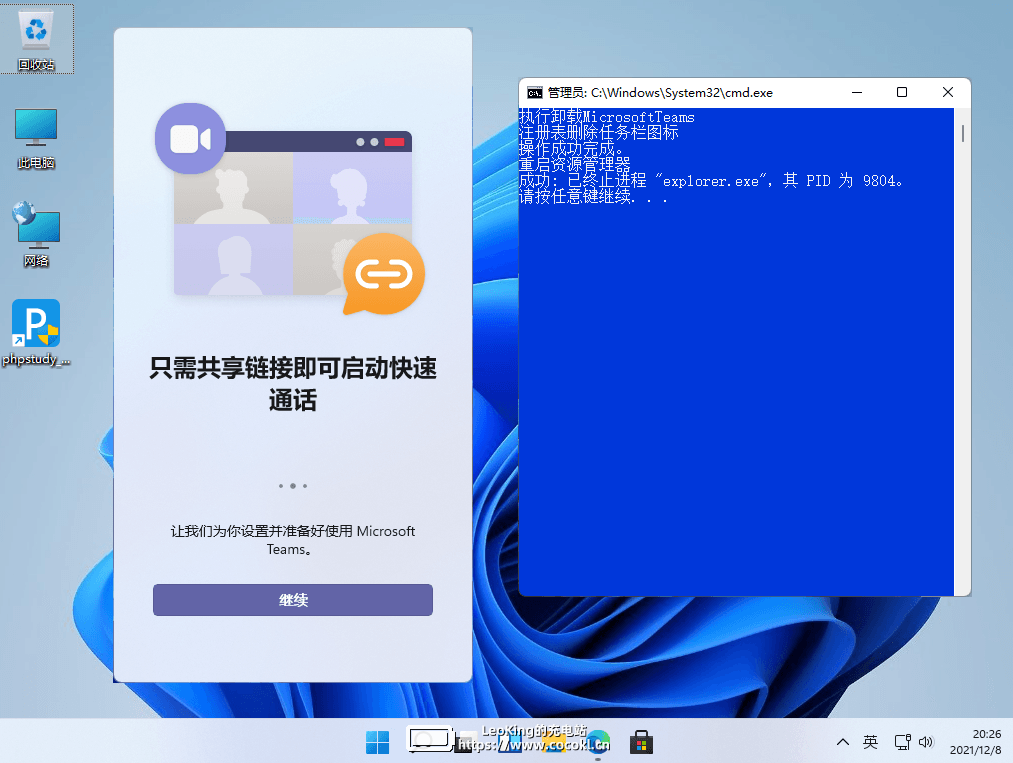Click the explorer.exe PID 9804 line in cmd

[x=711, y=180]
